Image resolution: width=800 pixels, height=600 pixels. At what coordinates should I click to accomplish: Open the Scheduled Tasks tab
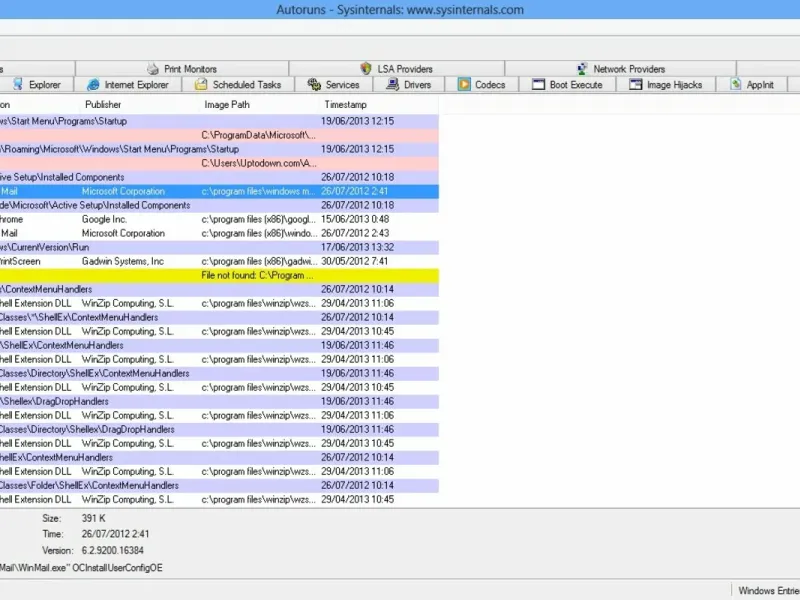[238, 84]
